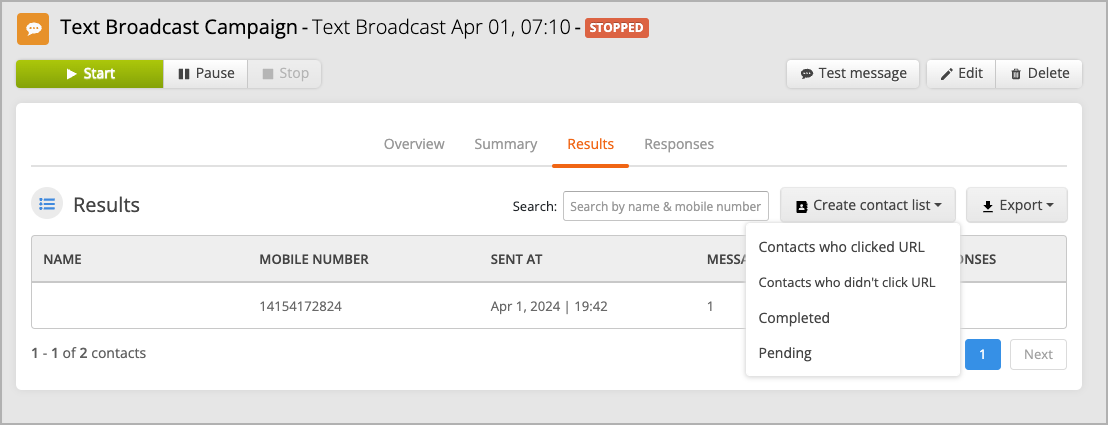
Task: Collapse the Create contact list dropdown
Action: pos(868,205)
